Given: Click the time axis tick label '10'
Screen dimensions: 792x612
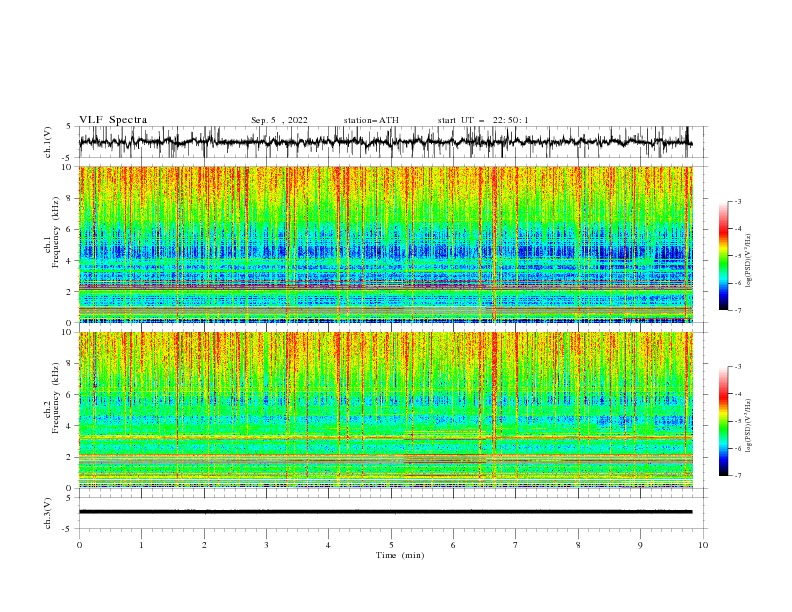Looking at the screenshot, I should 703,545.
